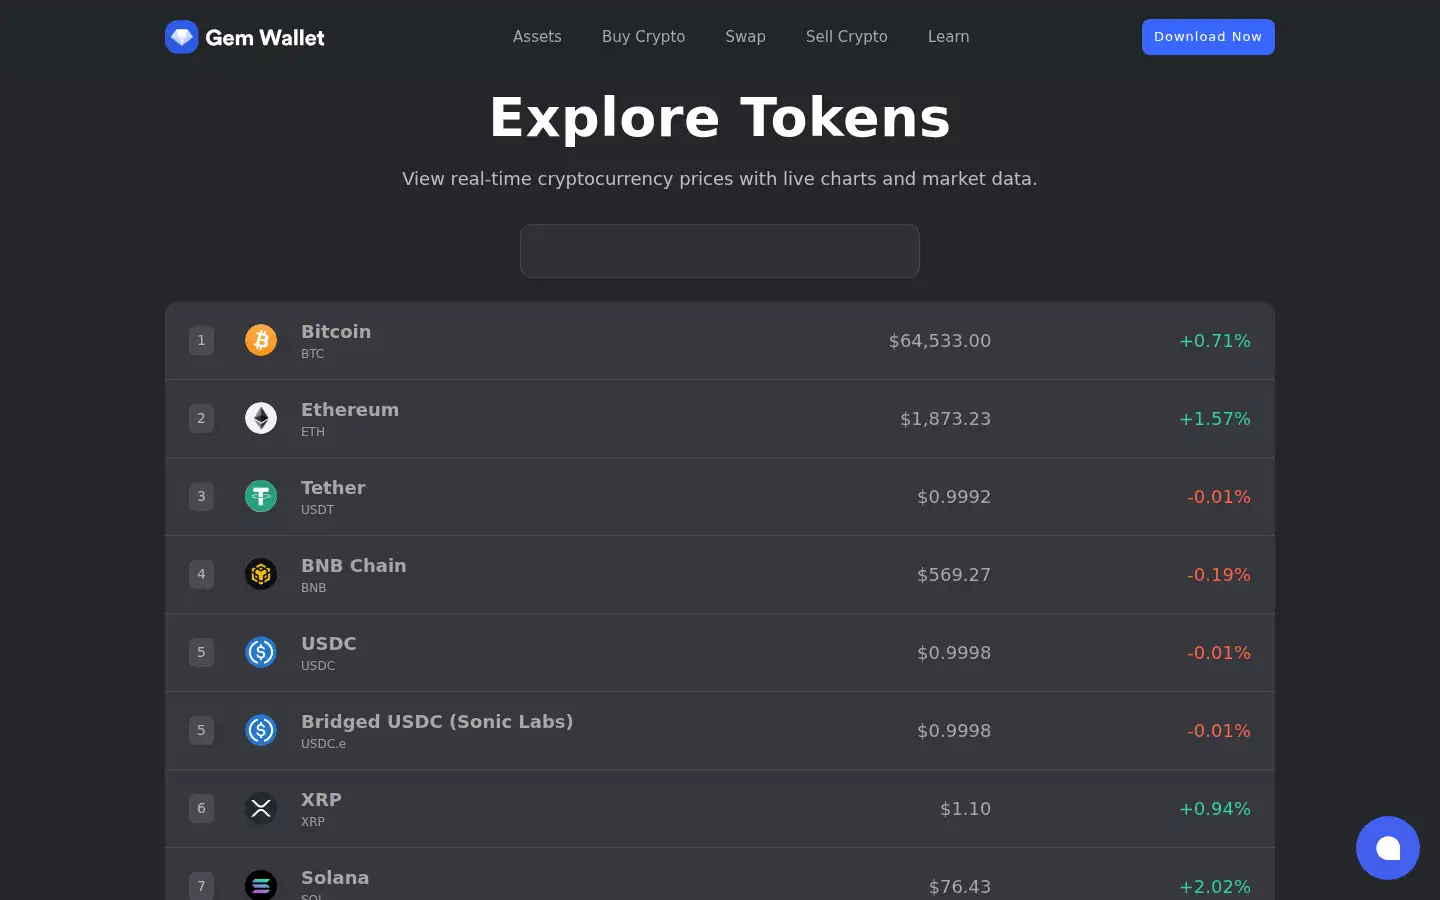The height and width of the screenshot is (900, 1440).
Task: Click Solana price $76.43
Action: click(960, 886)
